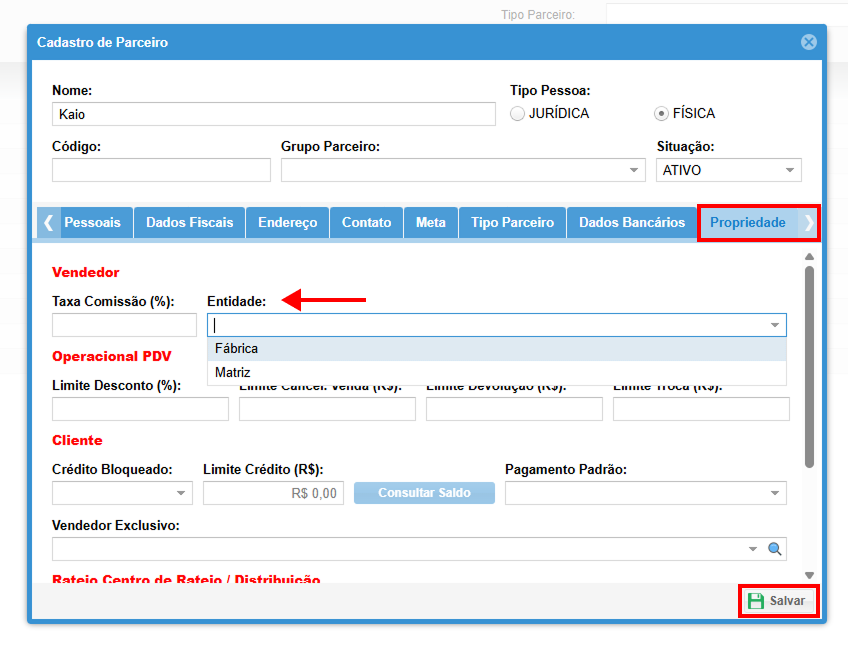Click the Salvar button
The image size is (848, 645).
pos(778,601)
